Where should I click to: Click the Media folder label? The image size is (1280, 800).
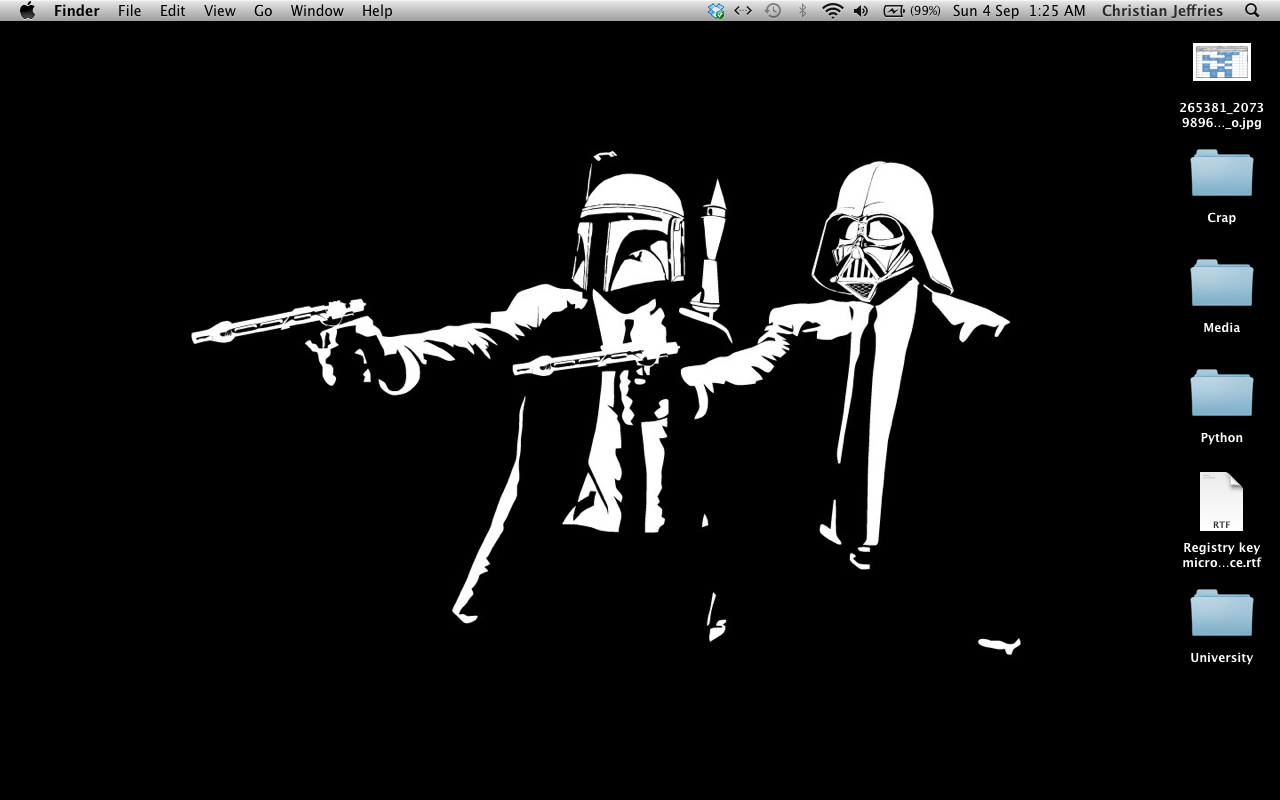1222,328
